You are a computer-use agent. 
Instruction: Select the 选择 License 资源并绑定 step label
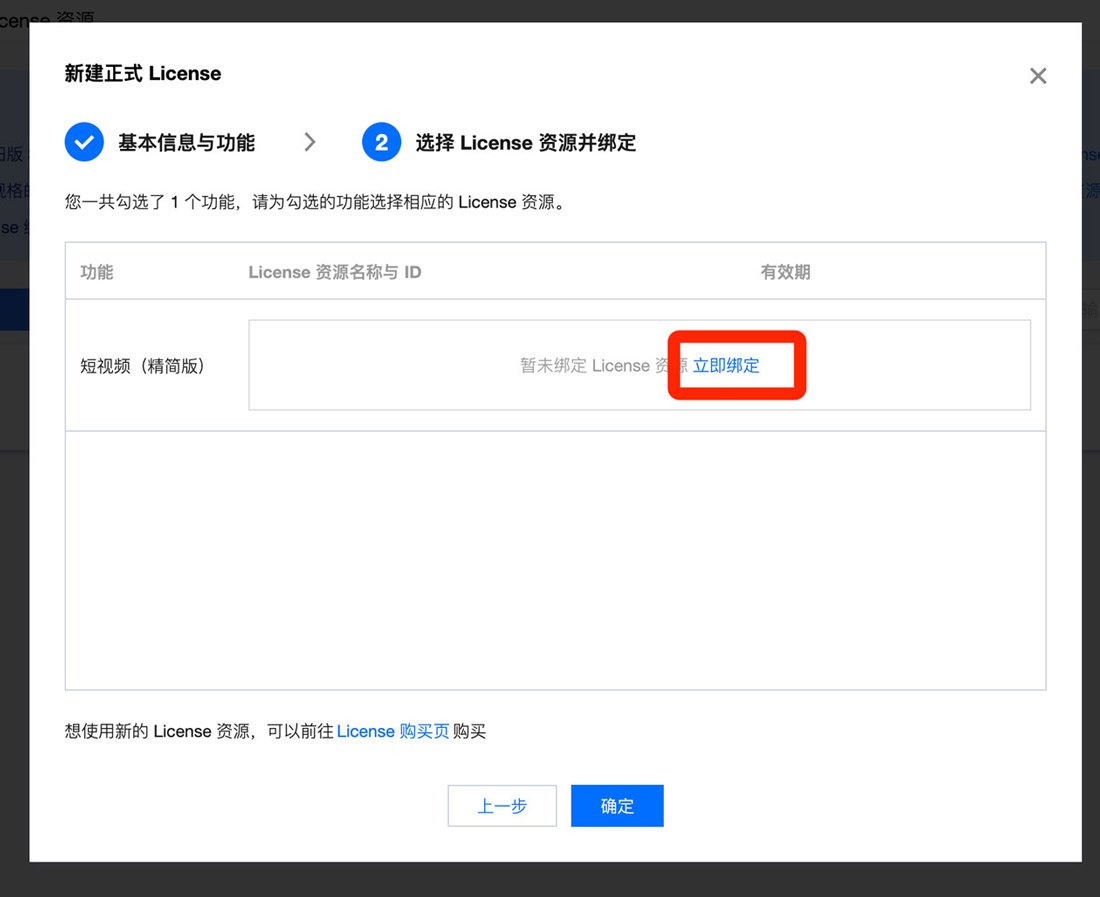(x=525, y=143)
